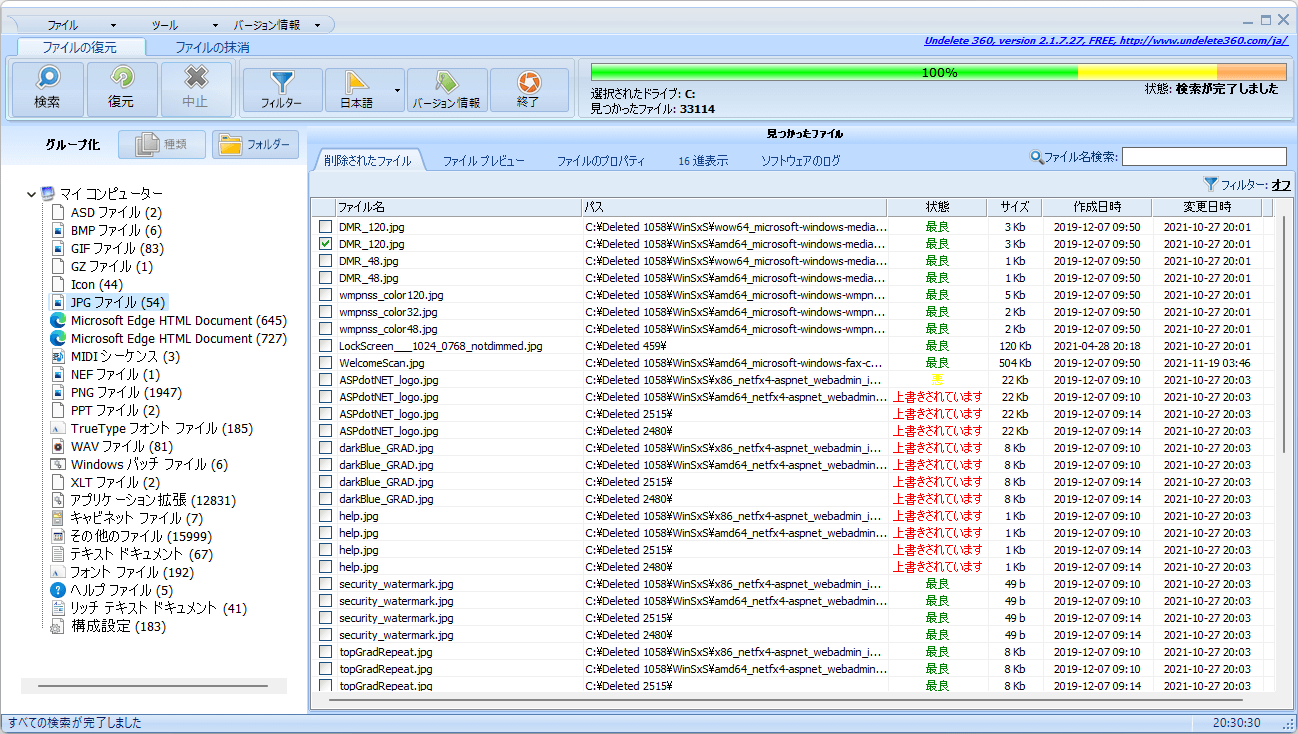The image size is (1298, 734).
Task: Switch to ファイルのプロパティ tab
Action: pos(600,160)
